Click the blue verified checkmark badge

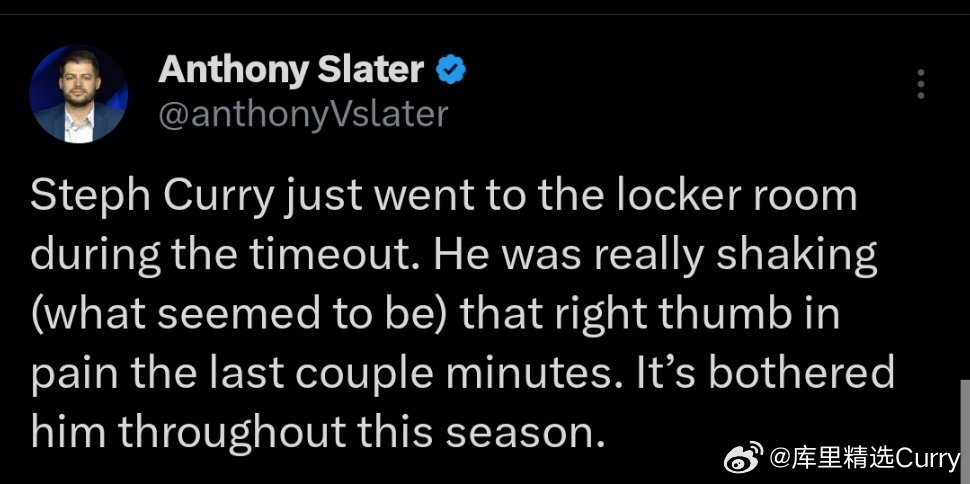coord(451,69)
